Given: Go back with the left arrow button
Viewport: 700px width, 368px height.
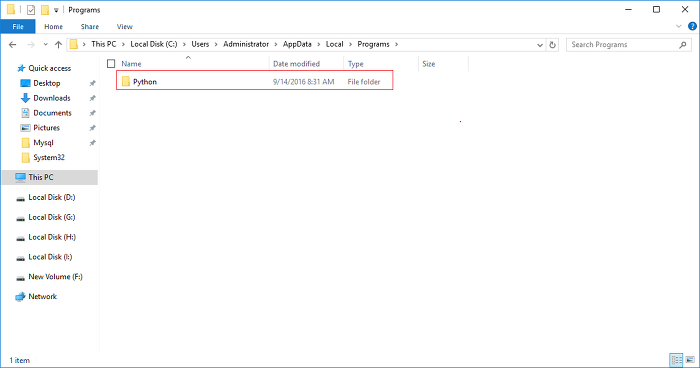Looking at the screenshot, I should (12, 44).
